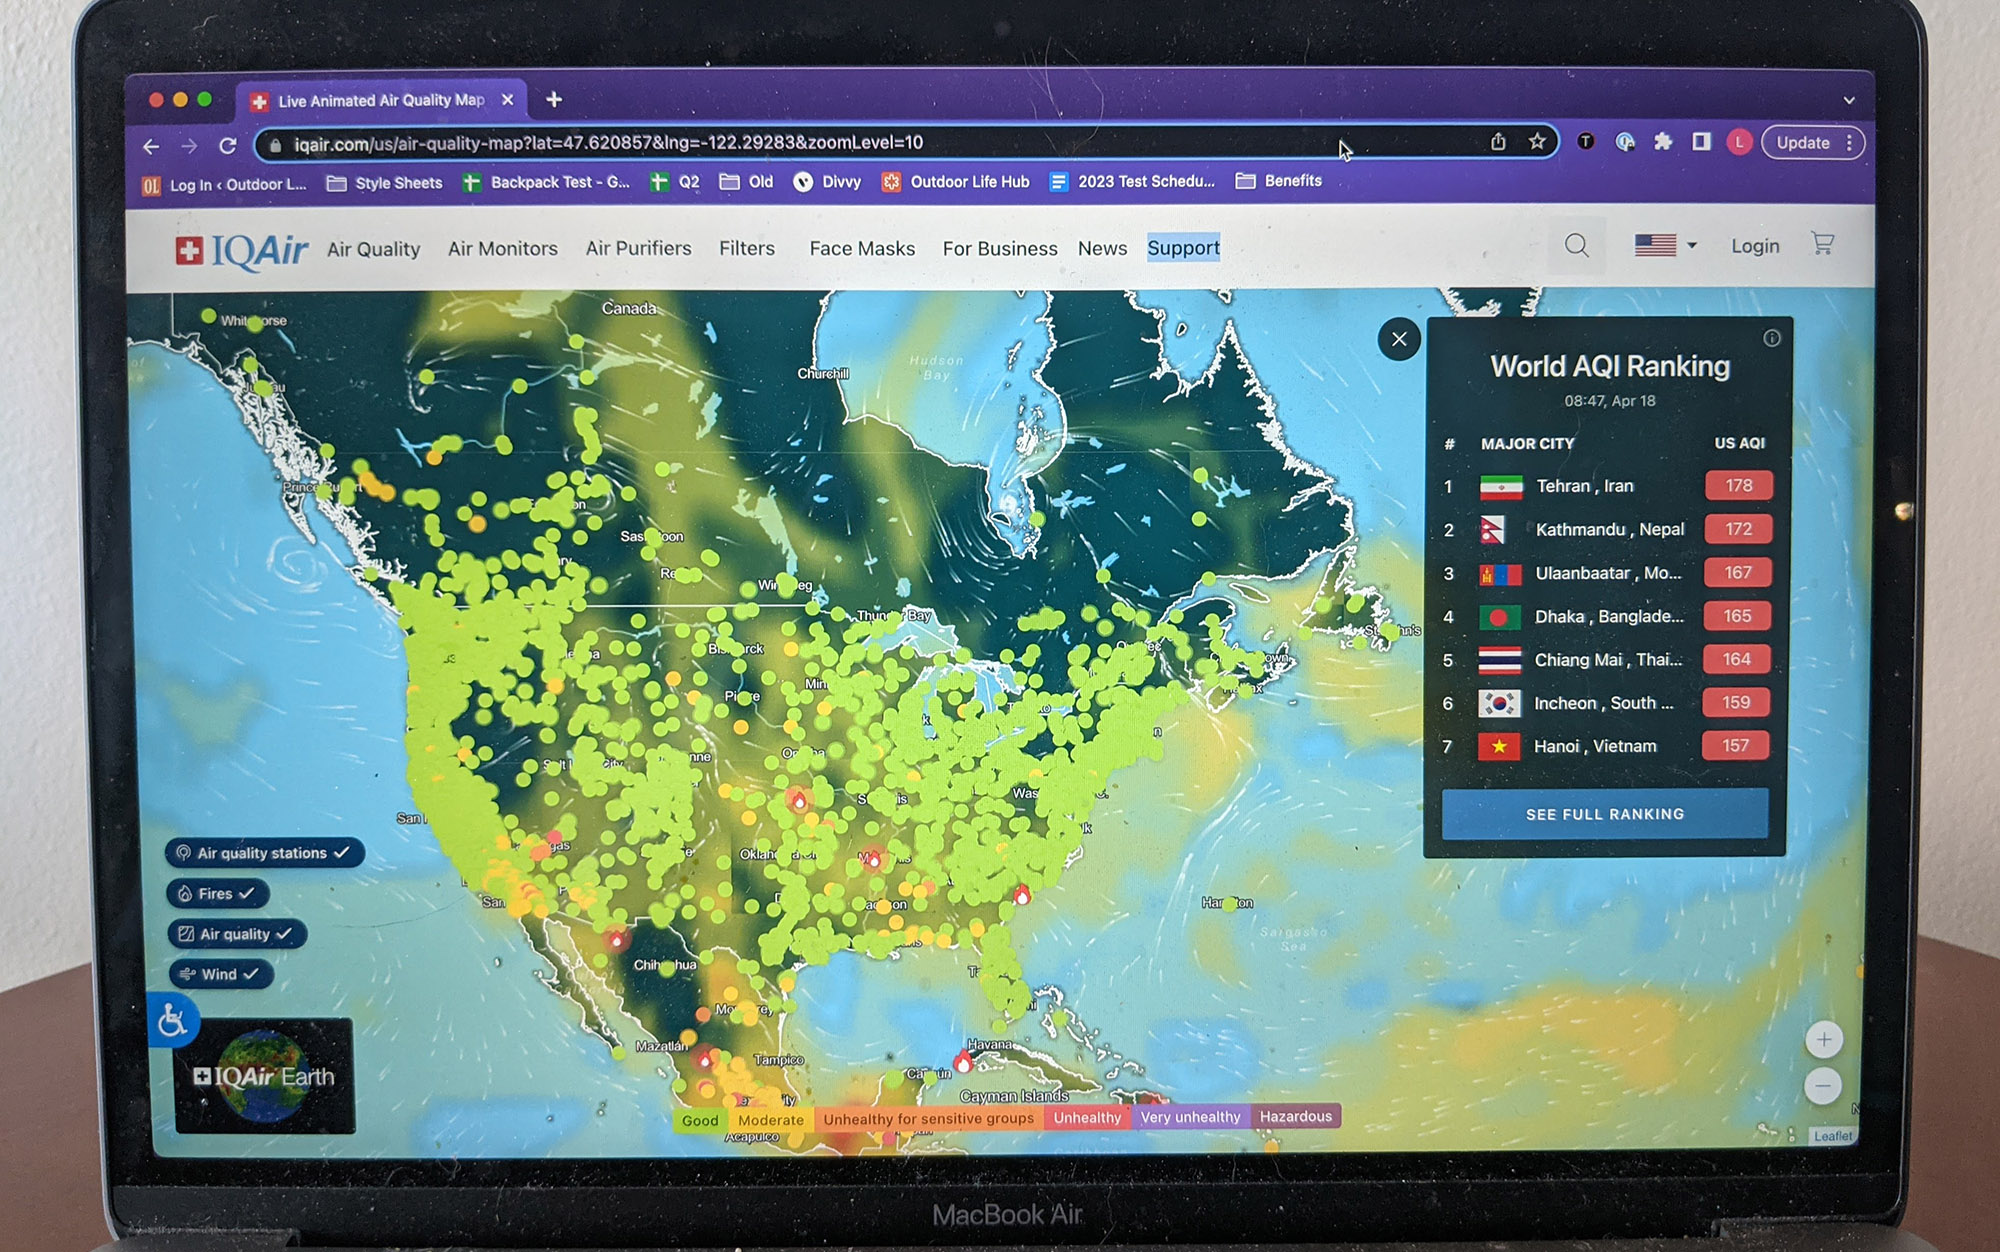Click the search magnifier icon
This screenshot has height=1252, width=2000.
coord(1576,246)
